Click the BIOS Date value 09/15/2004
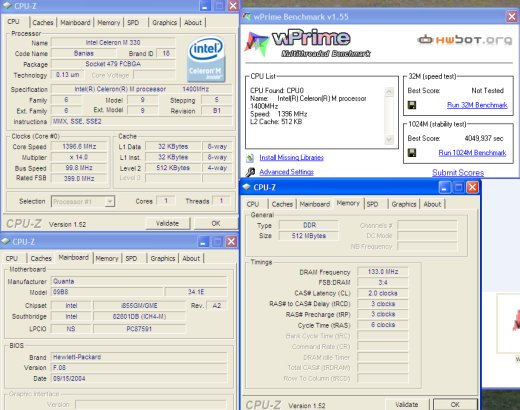Screen dimensions: 520x410 pos(139,379)
